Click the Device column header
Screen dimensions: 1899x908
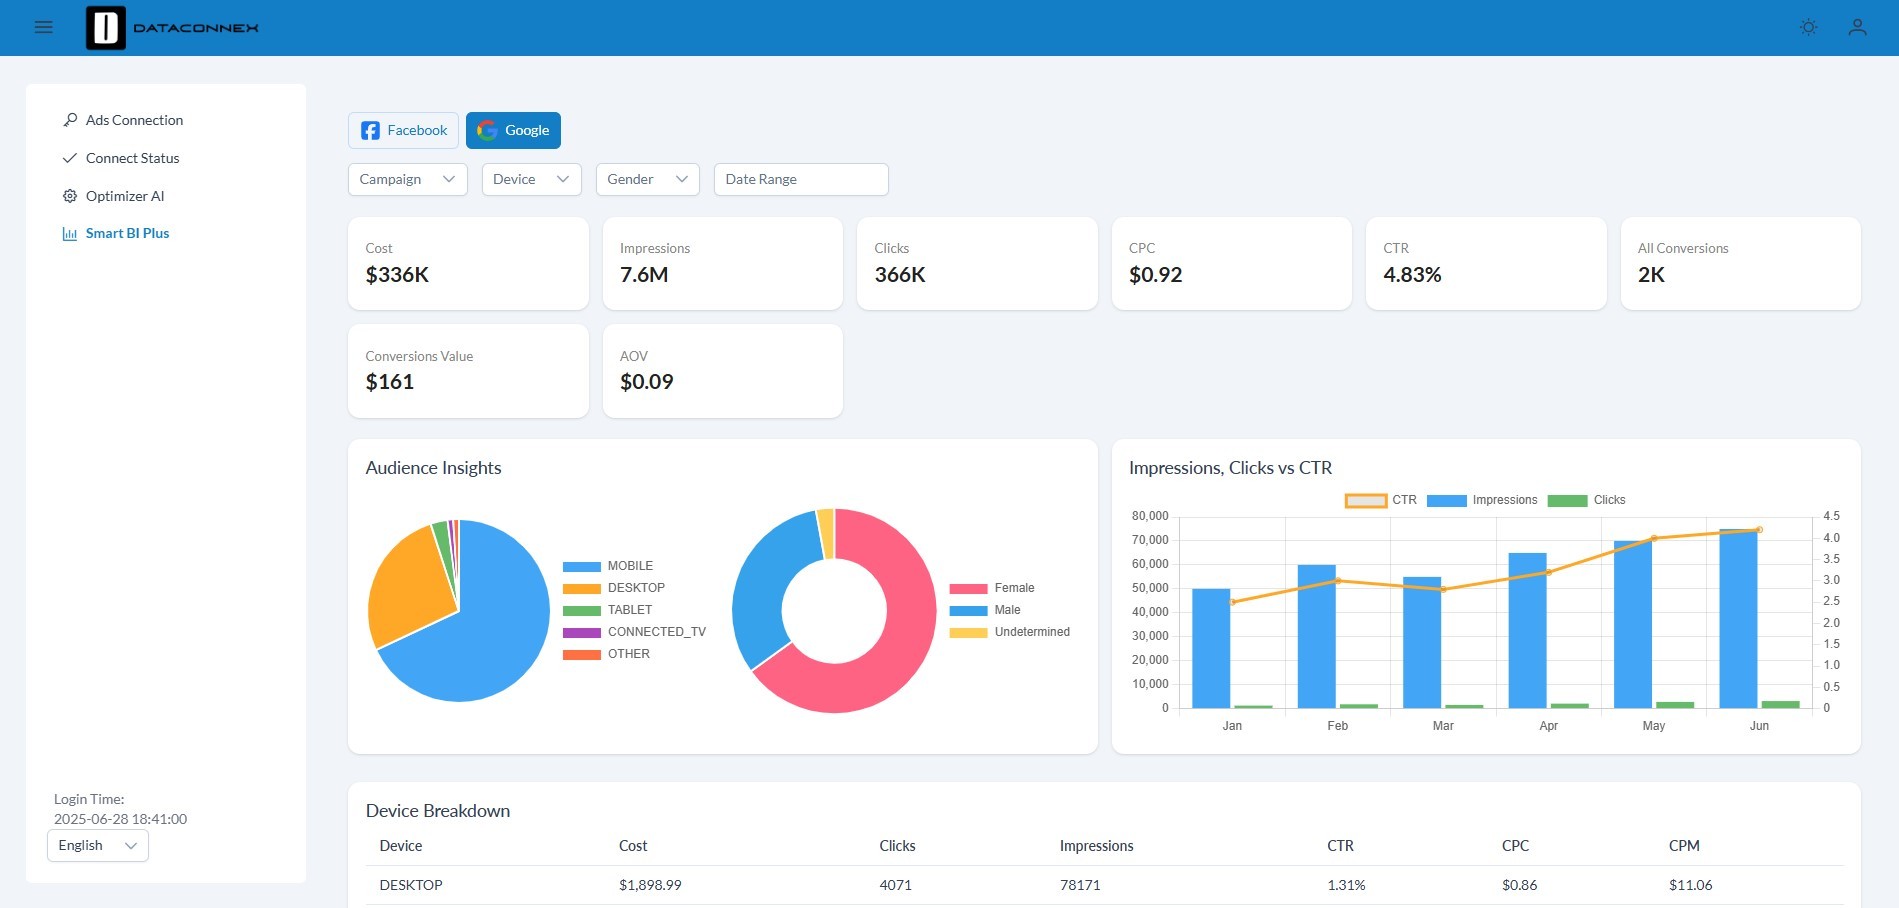pyautogui.click(x=401, y=846)
